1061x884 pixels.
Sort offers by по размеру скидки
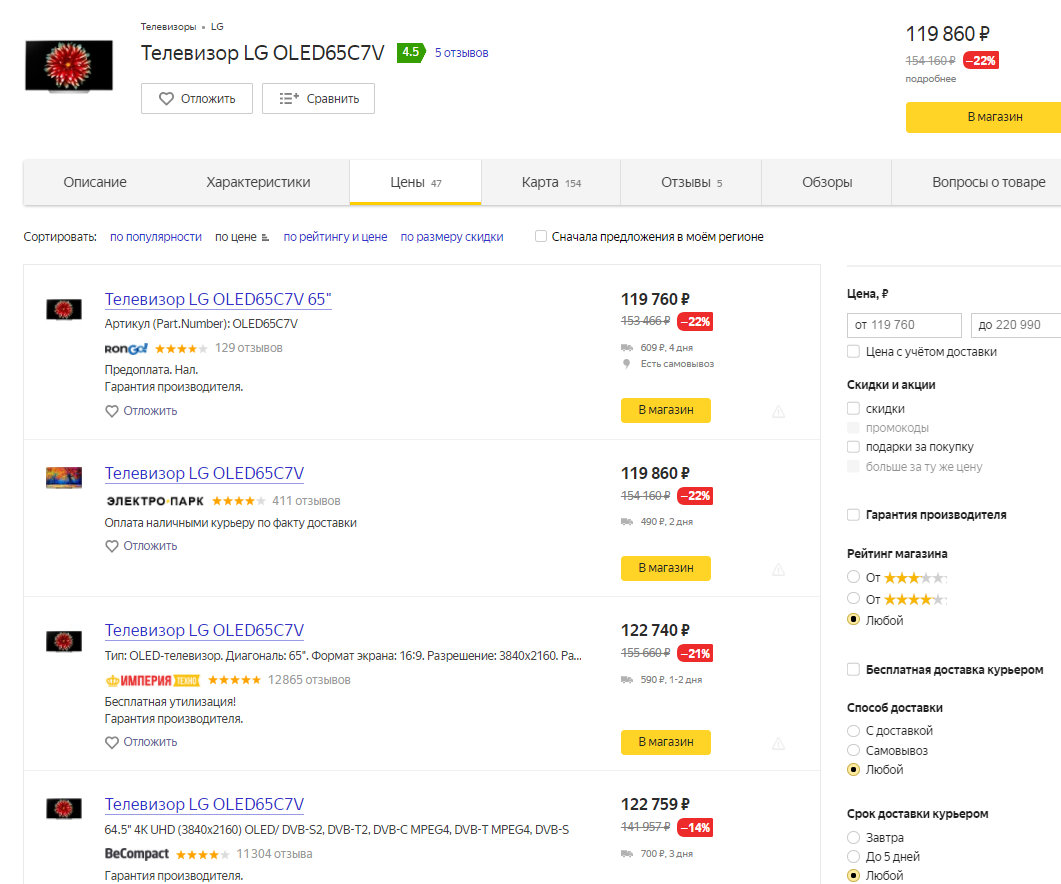pyautogui.click(x=452, y=237)
